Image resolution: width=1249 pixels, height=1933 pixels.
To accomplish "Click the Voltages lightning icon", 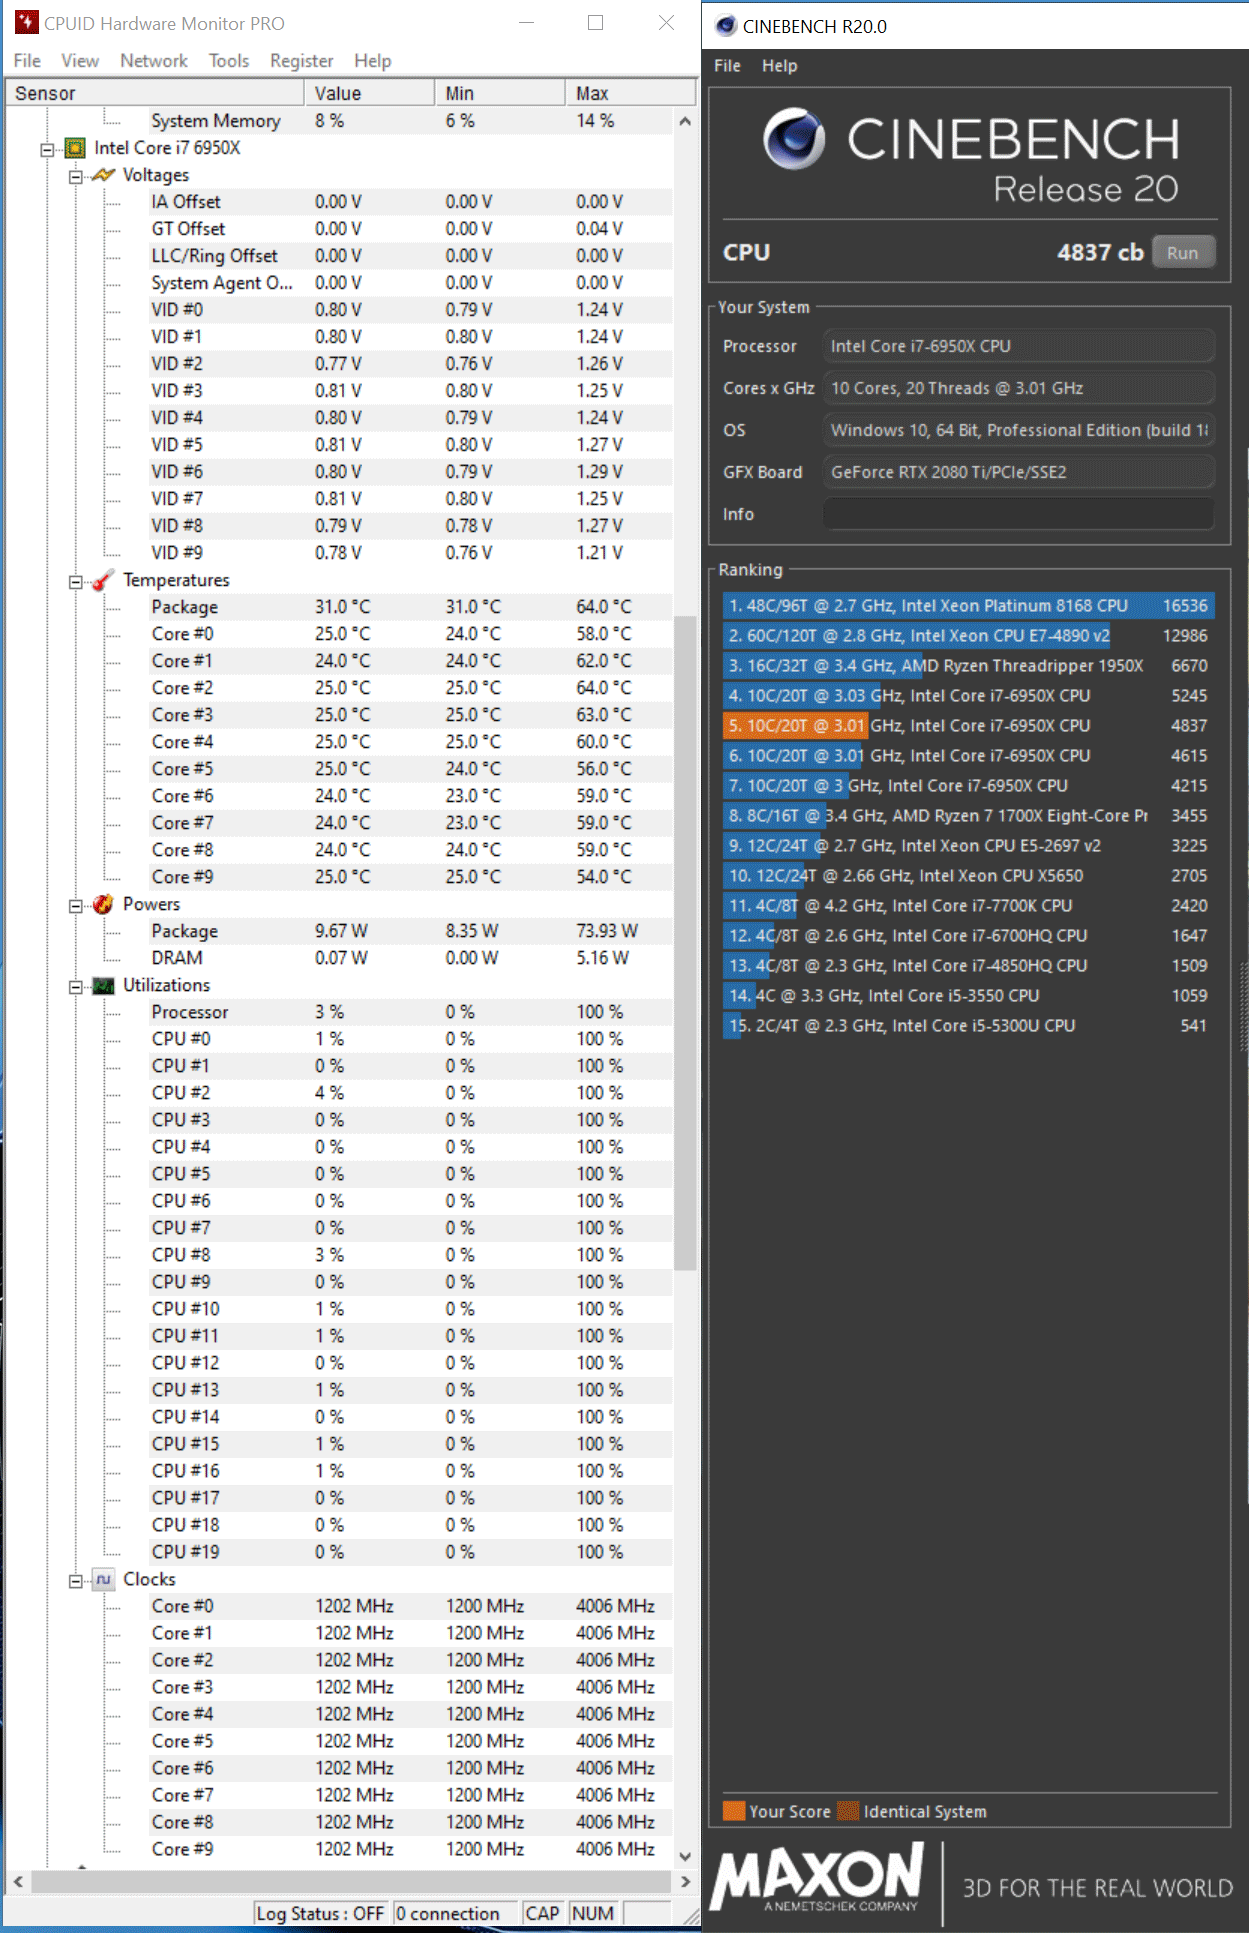I will tap(103, 175).
